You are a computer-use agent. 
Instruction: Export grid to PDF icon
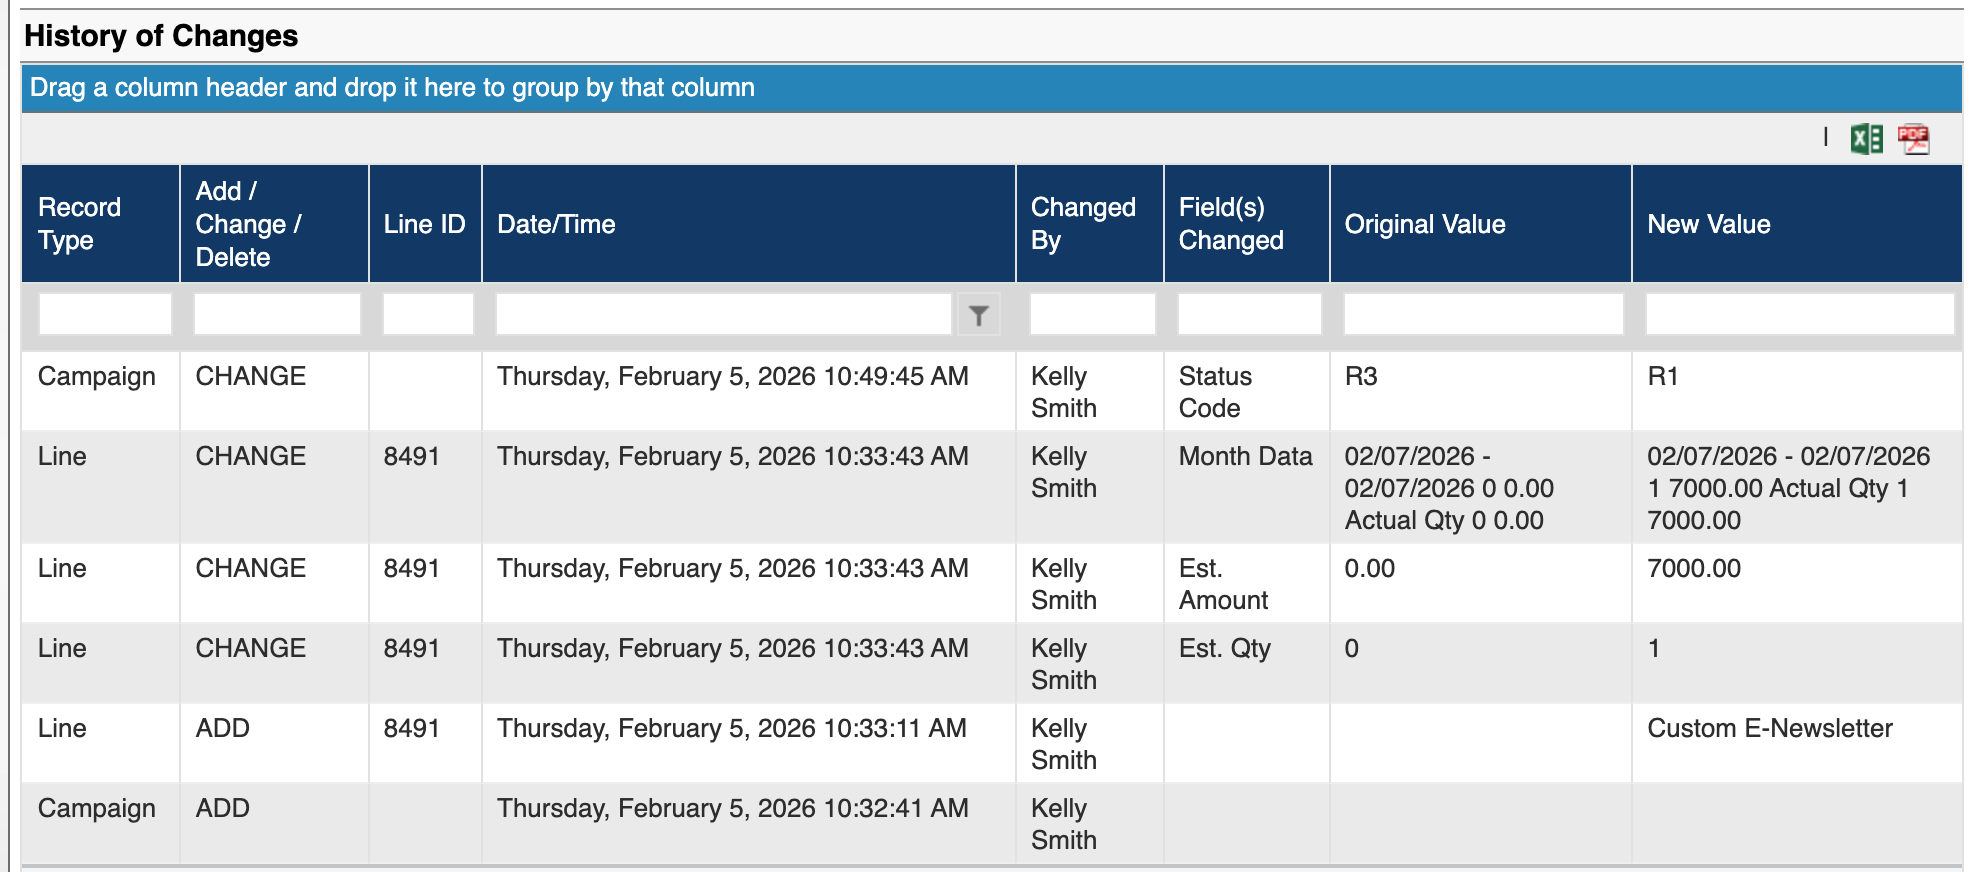[1913, 139]
